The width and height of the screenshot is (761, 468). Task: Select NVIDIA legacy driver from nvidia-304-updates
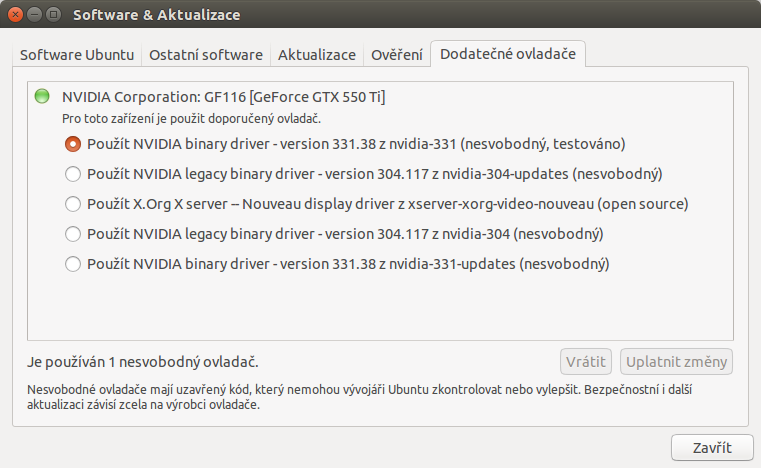[x=72, y=174]
